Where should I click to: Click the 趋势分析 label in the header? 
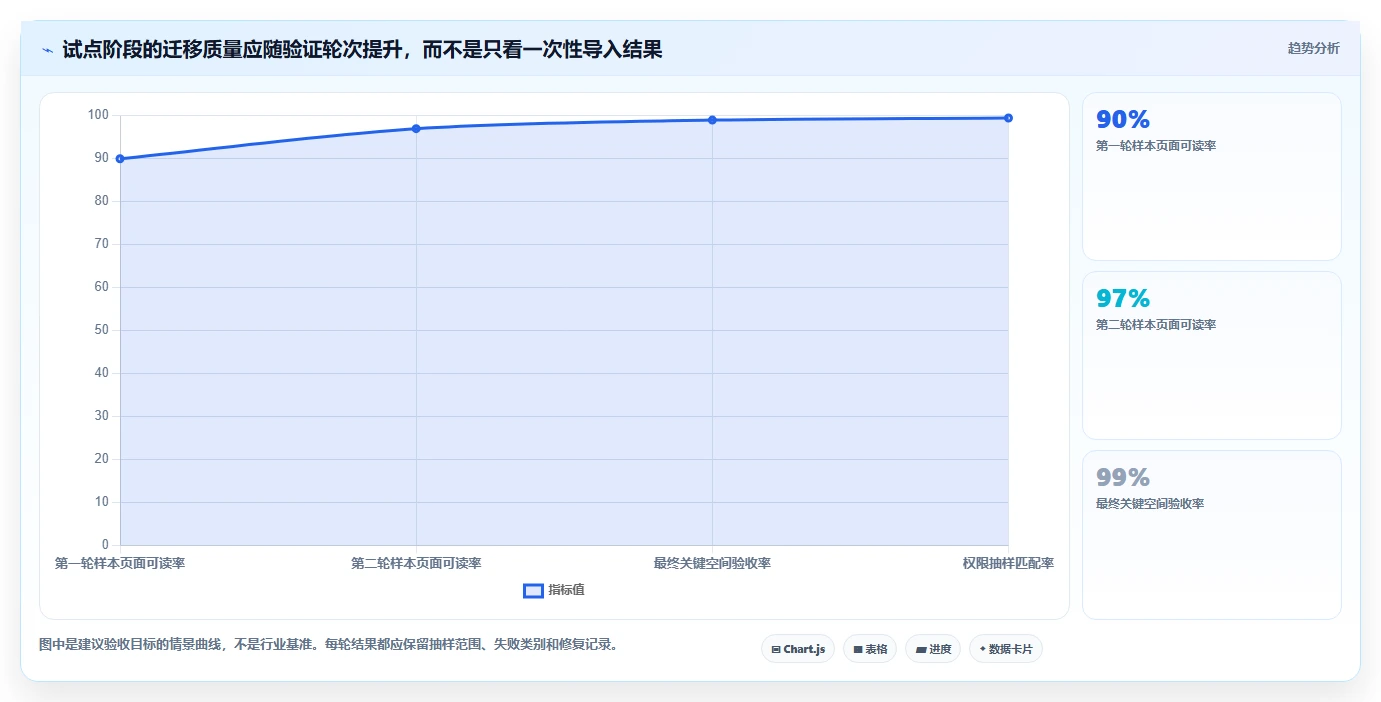pyautogui.click(x=1313, y=48)
